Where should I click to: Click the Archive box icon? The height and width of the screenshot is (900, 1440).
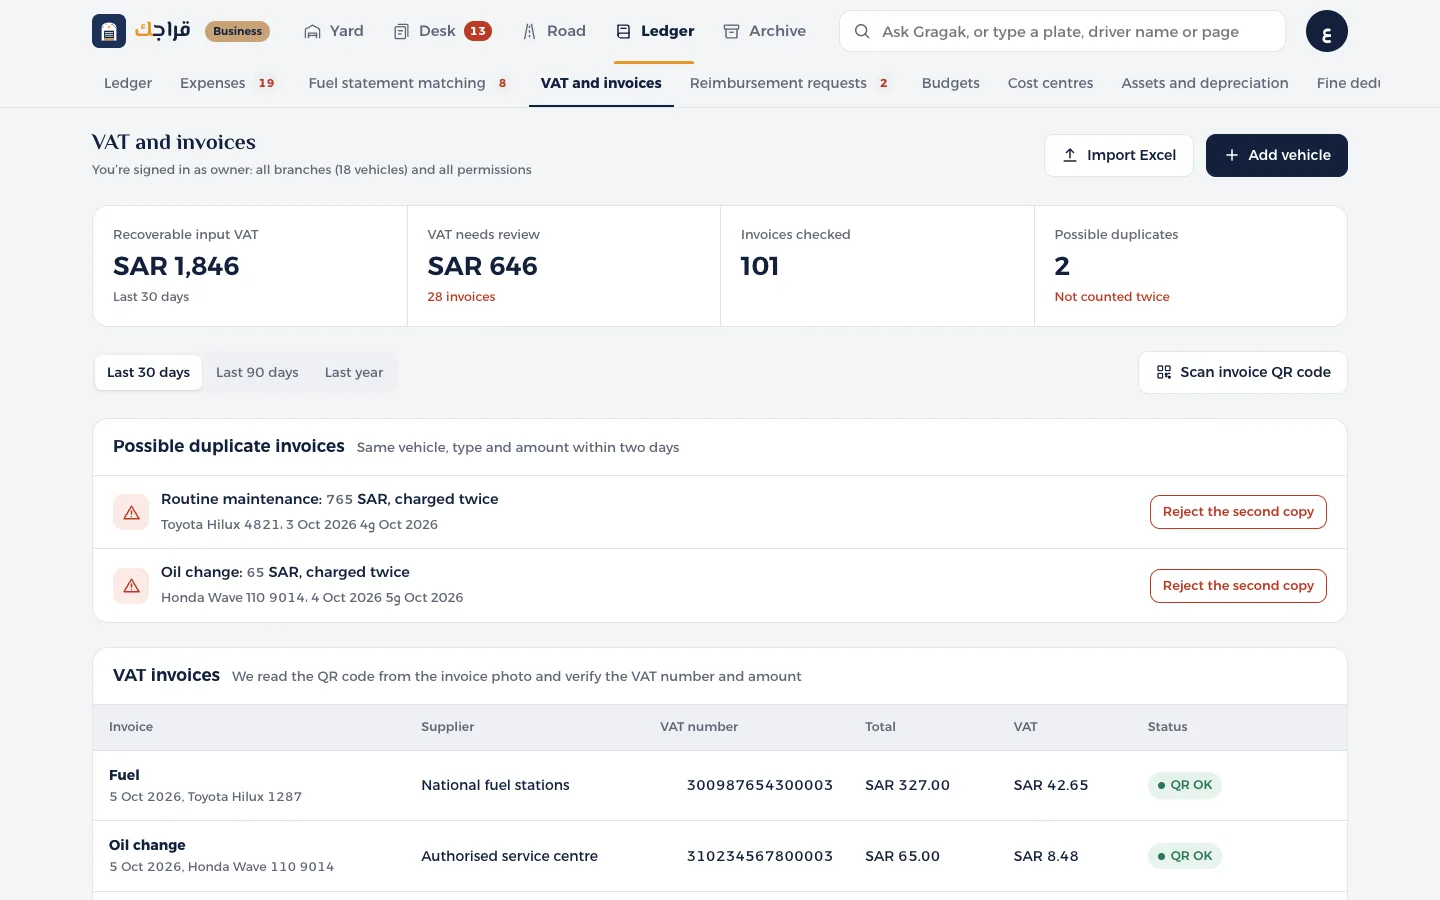tap(731, 31)
